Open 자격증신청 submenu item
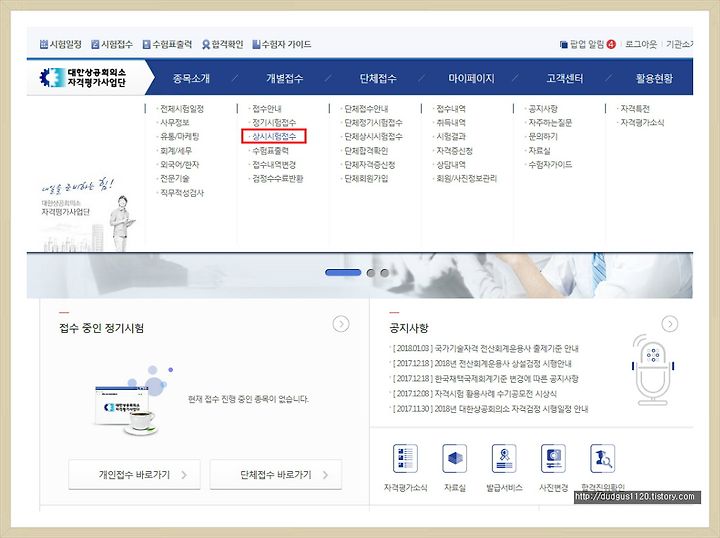 click(455, 151)
